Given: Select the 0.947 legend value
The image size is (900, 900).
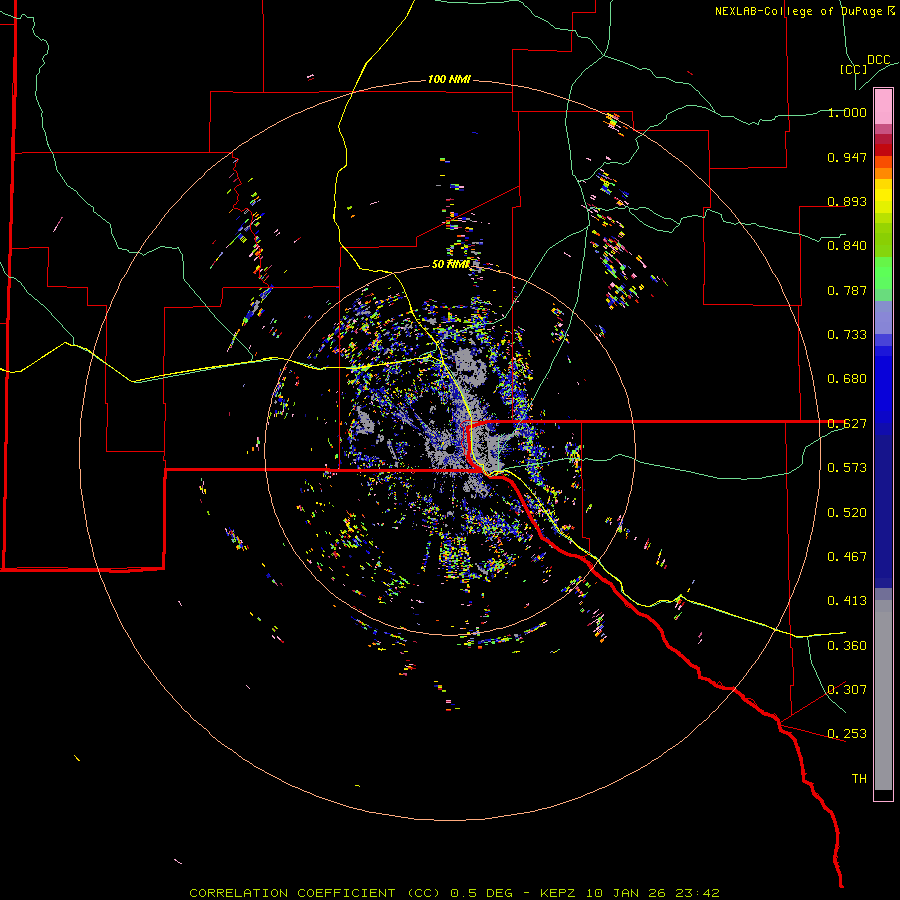Looking at the screenshot, I should click(847, 157).
